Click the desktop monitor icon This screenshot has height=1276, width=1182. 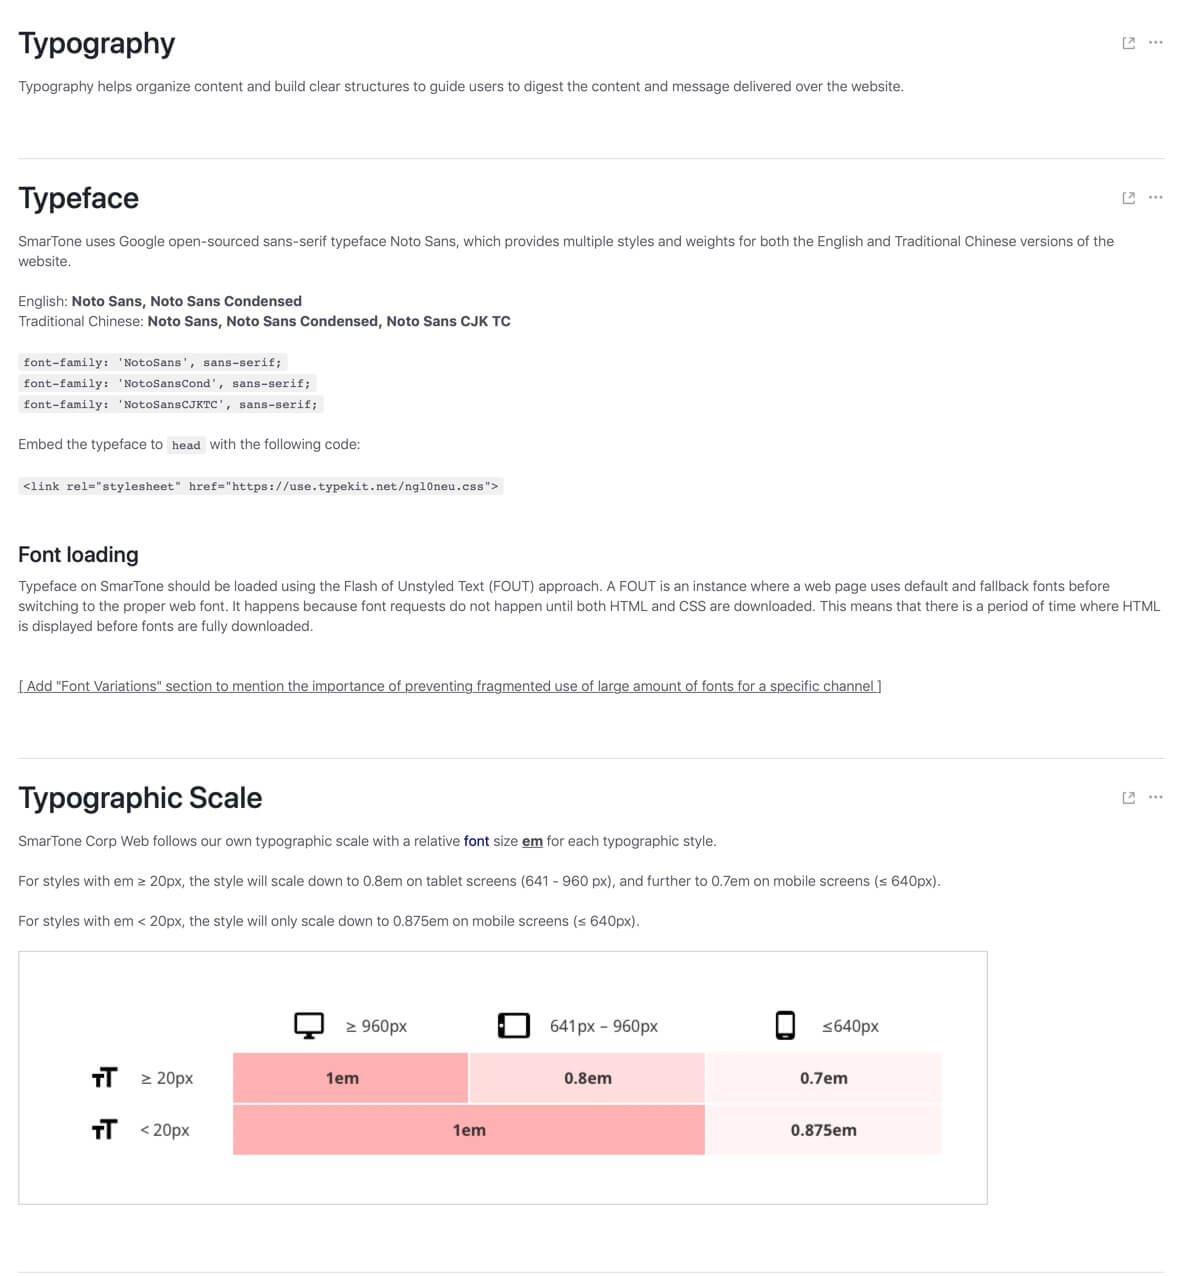(x=308, y=1025)
